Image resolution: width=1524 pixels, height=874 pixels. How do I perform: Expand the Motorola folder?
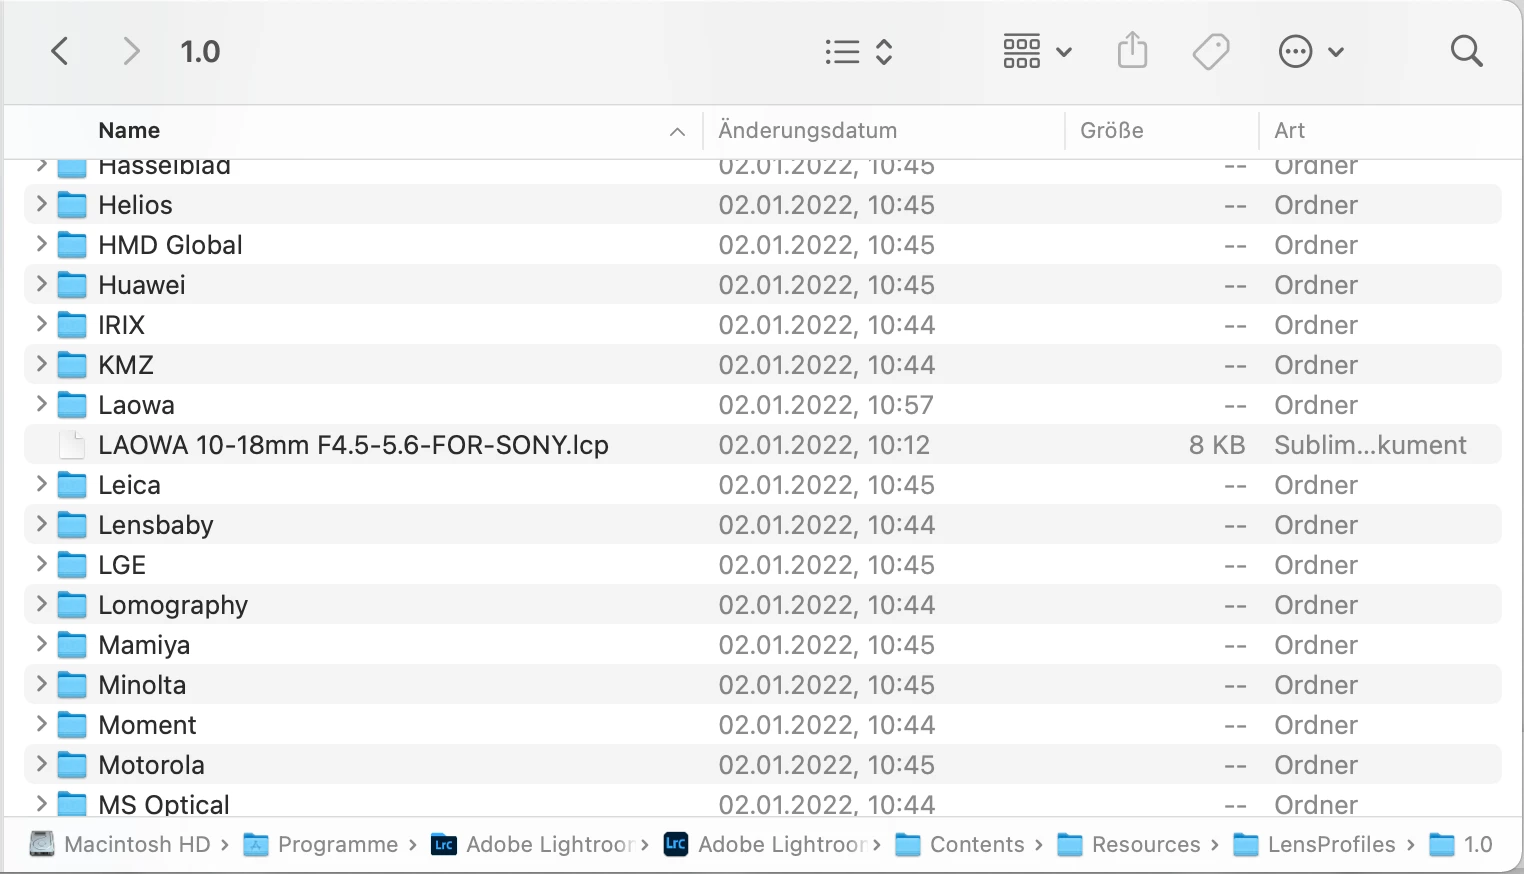tap(41, 764)
